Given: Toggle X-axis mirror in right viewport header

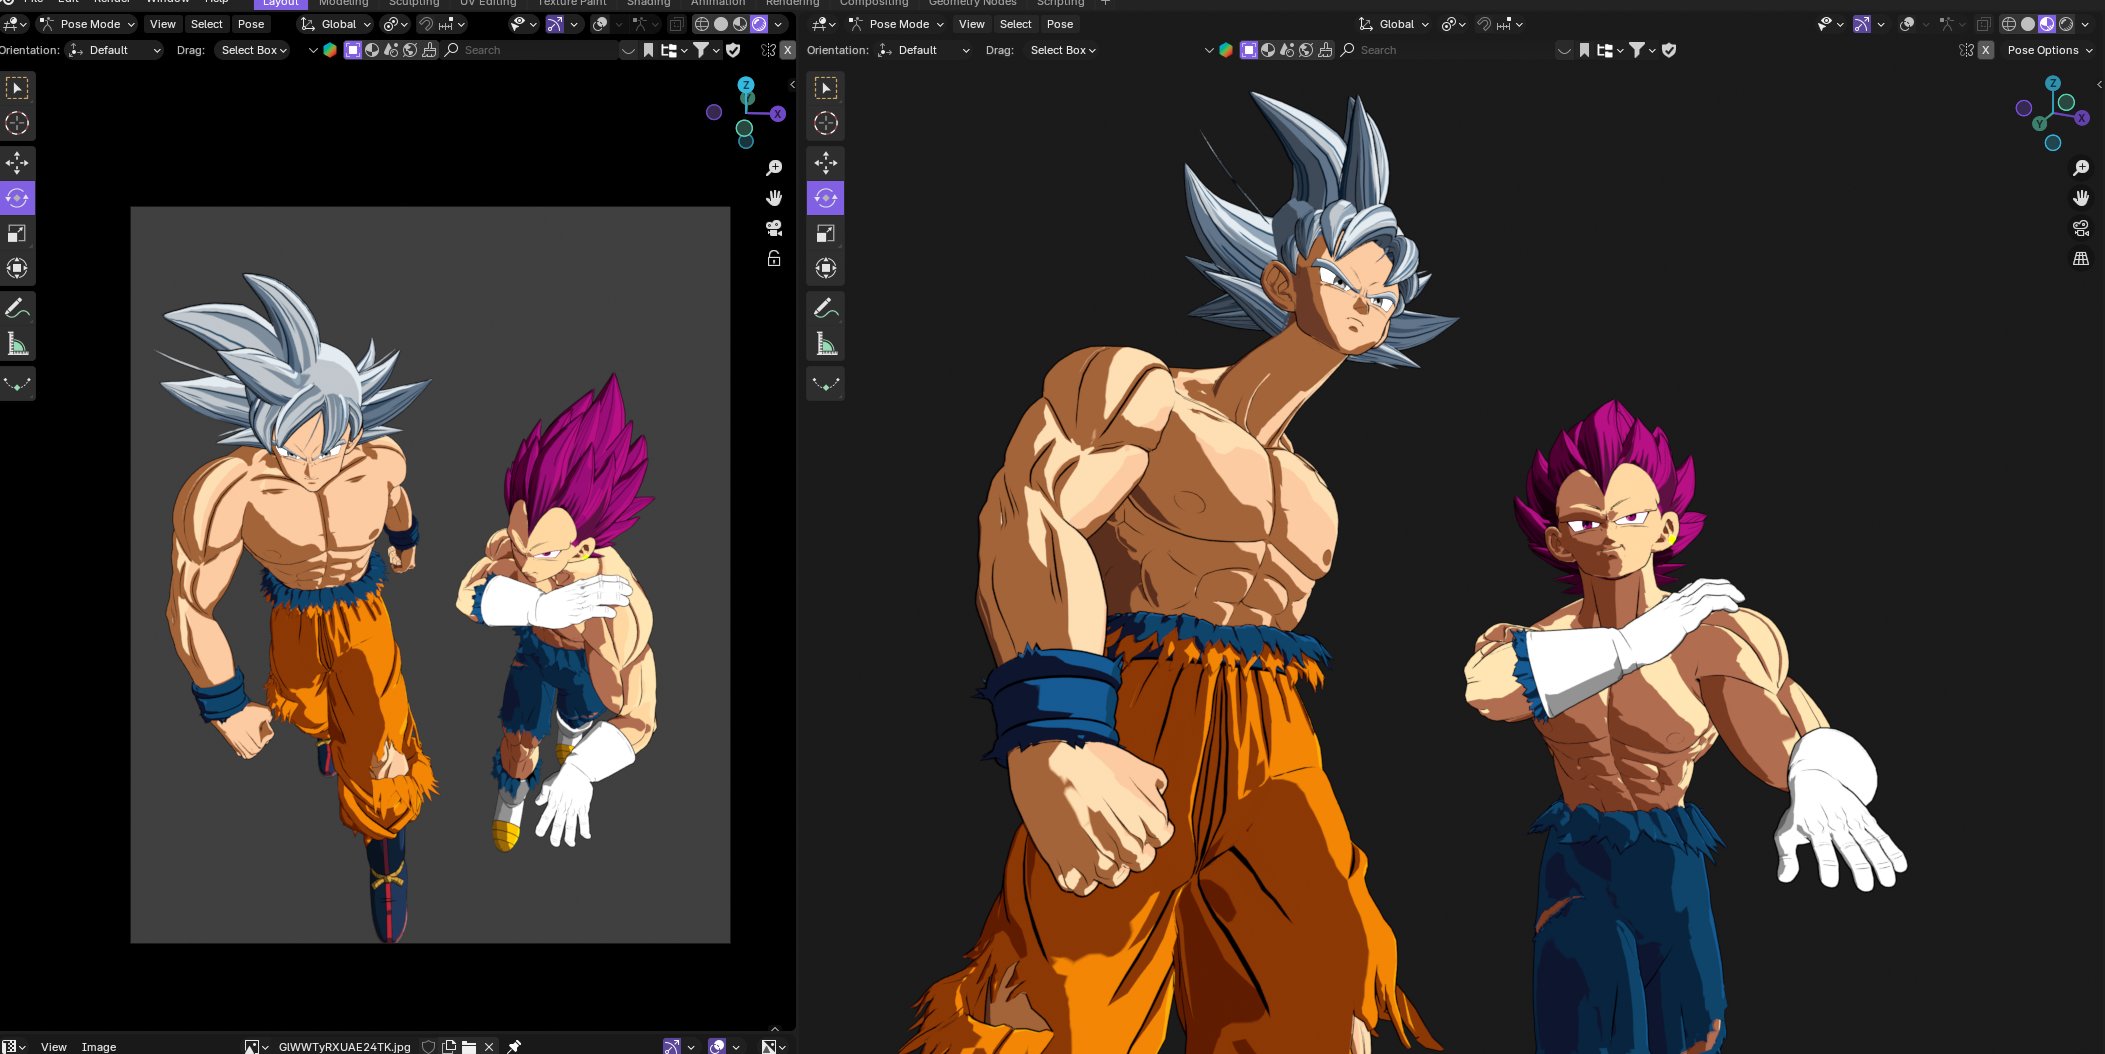Looking at the screenshot, I should click(x=1986, y=50).
